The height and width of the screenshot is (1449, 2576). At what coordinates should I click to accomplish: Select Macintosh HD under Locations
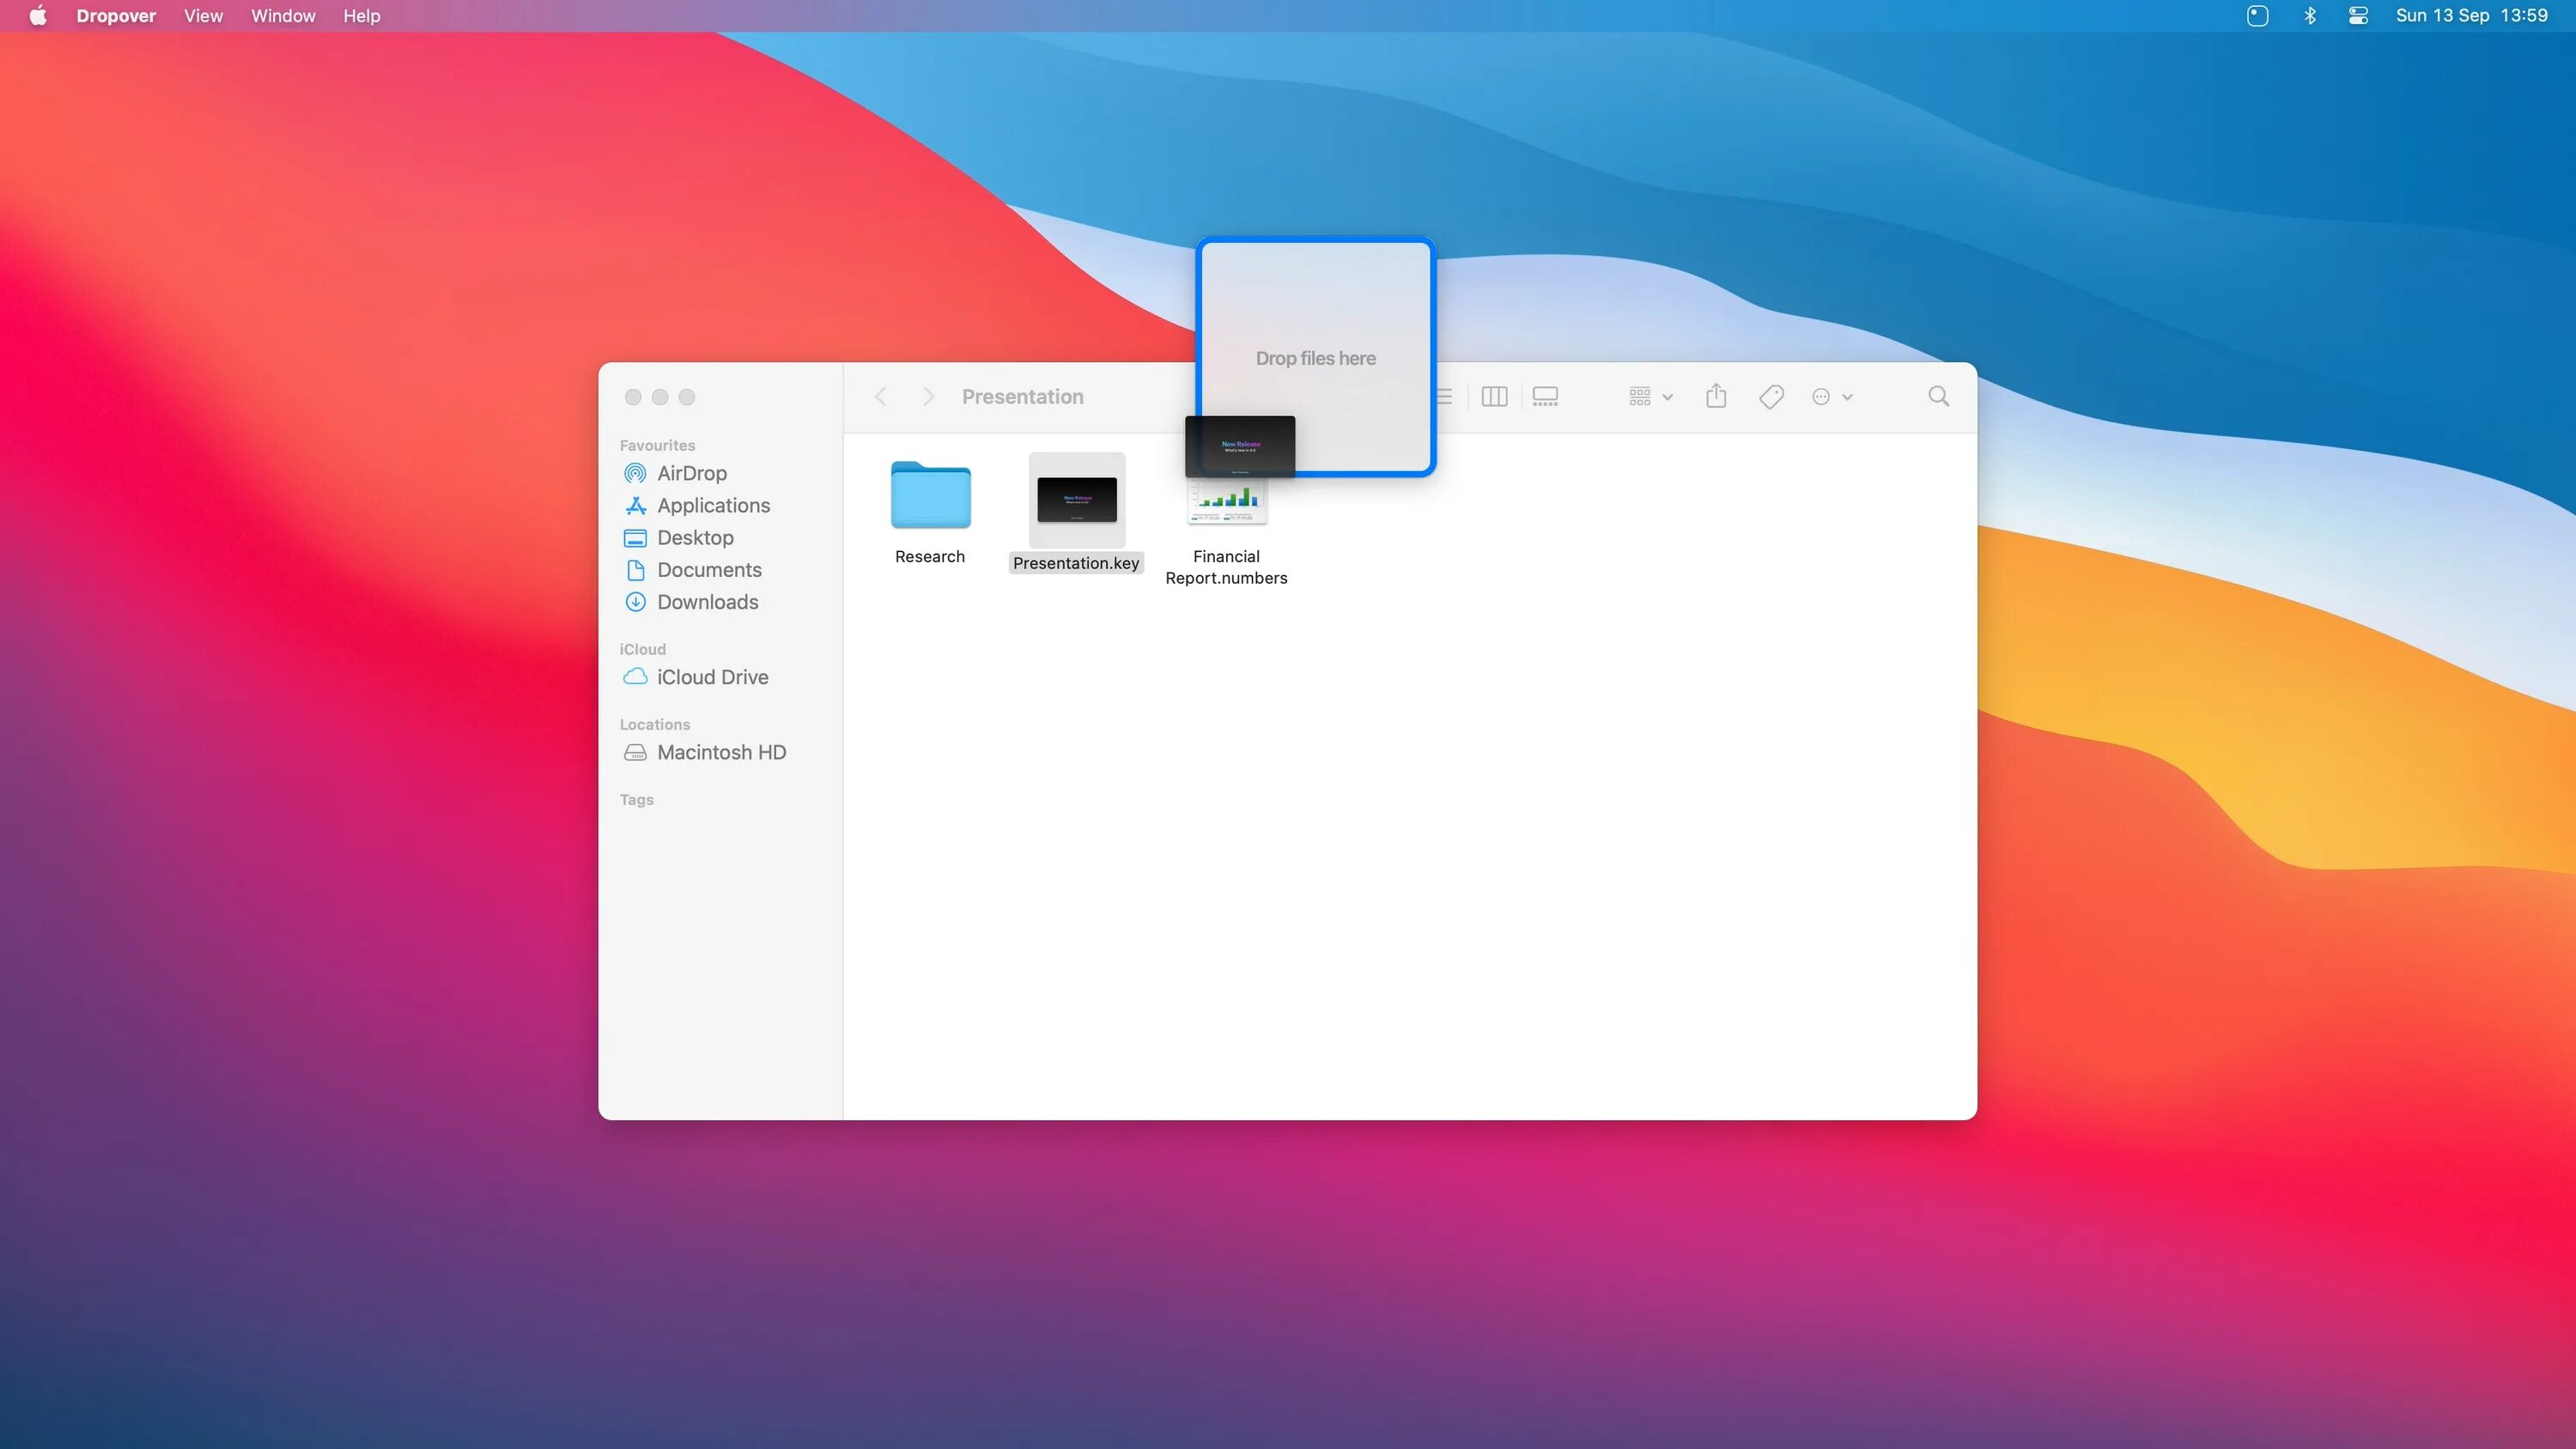[722, 752]
